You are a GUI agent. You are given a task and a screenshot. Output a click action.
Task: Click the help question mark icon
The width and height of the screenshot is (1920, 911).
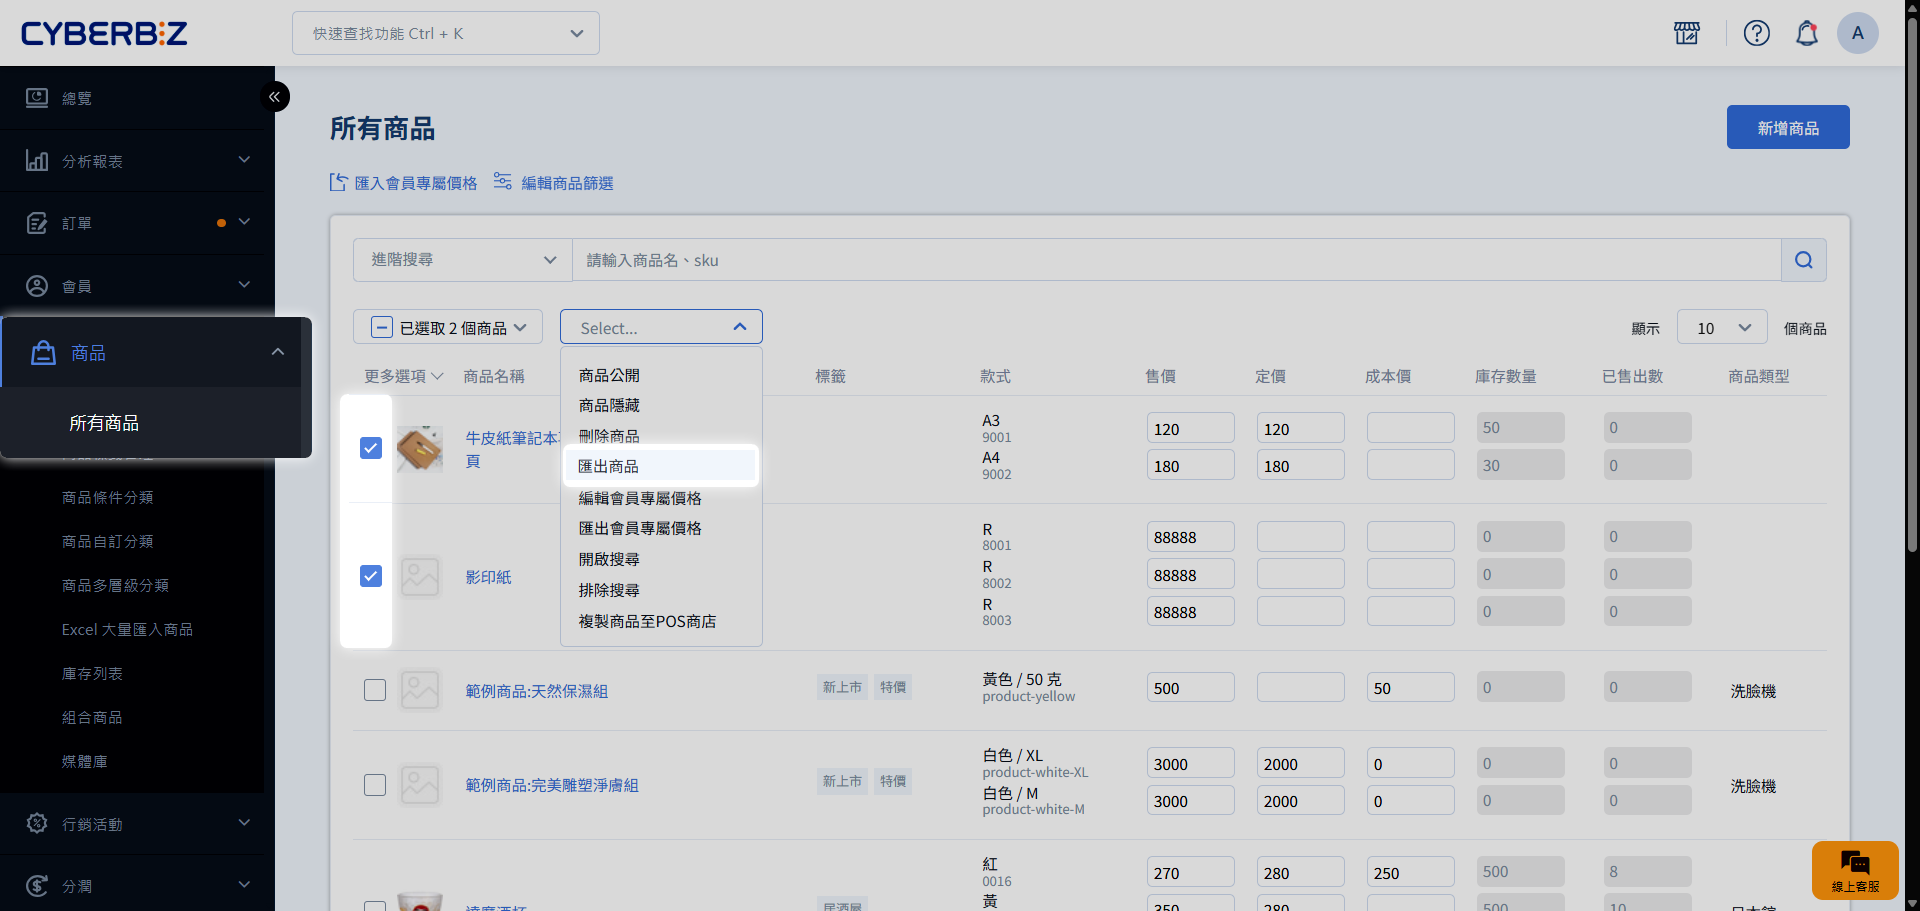point(1756,33)
